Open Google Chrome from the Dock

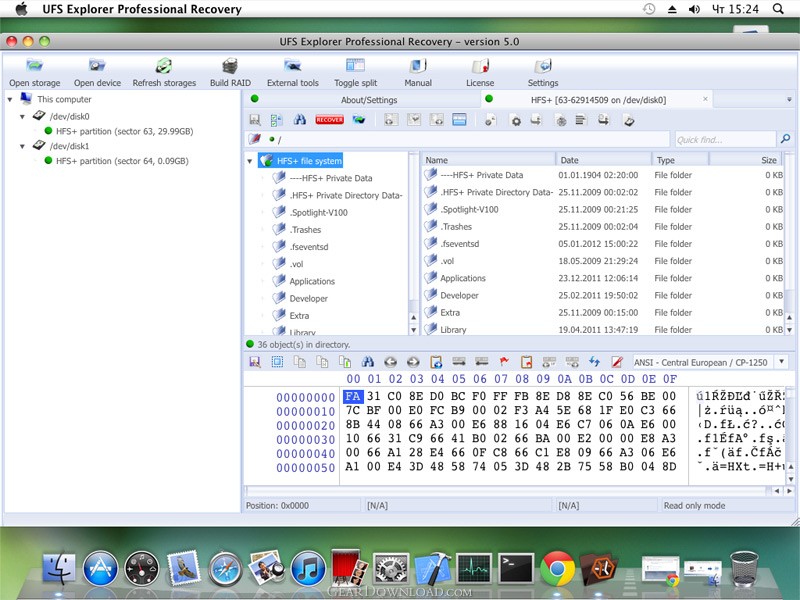pos(557,568)
